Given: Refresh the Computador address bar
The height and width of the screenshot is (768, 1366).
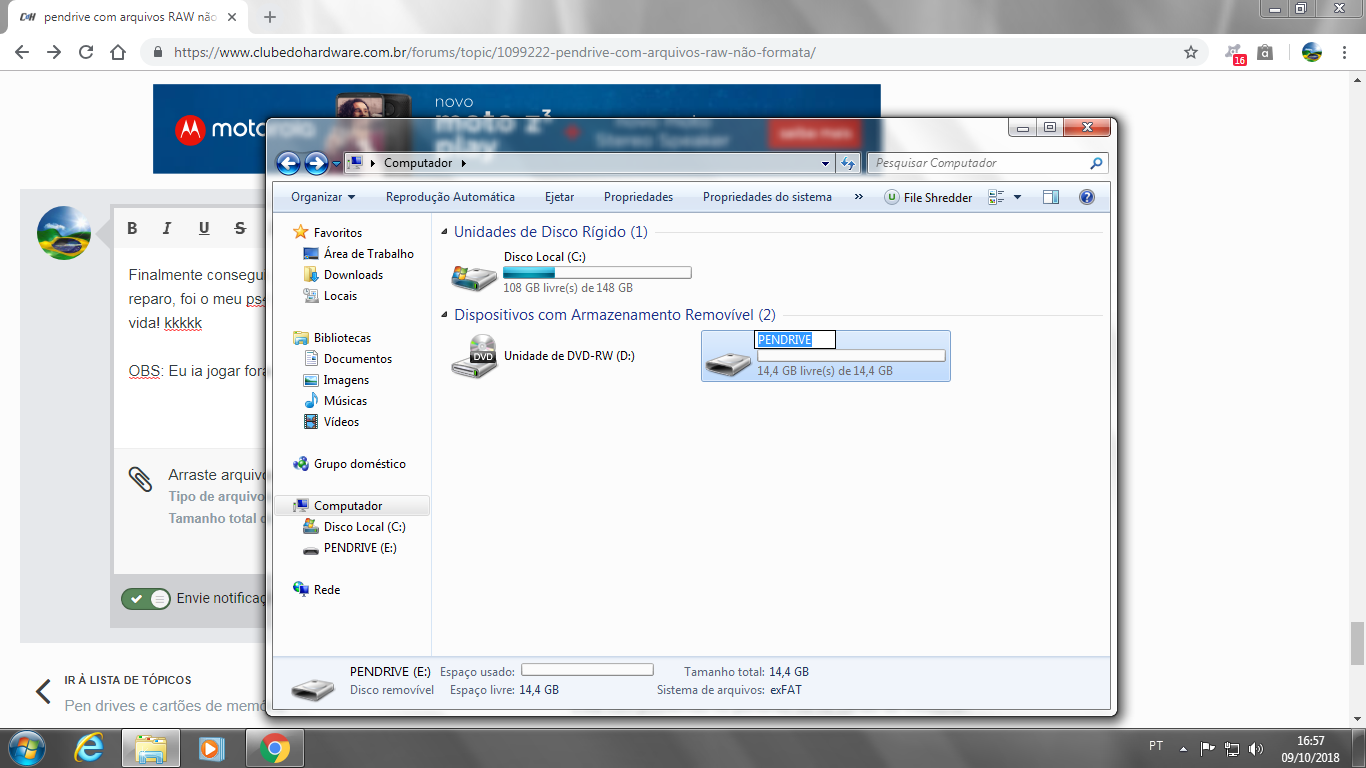Looking at the screenshot, I should tap(848, 163).
